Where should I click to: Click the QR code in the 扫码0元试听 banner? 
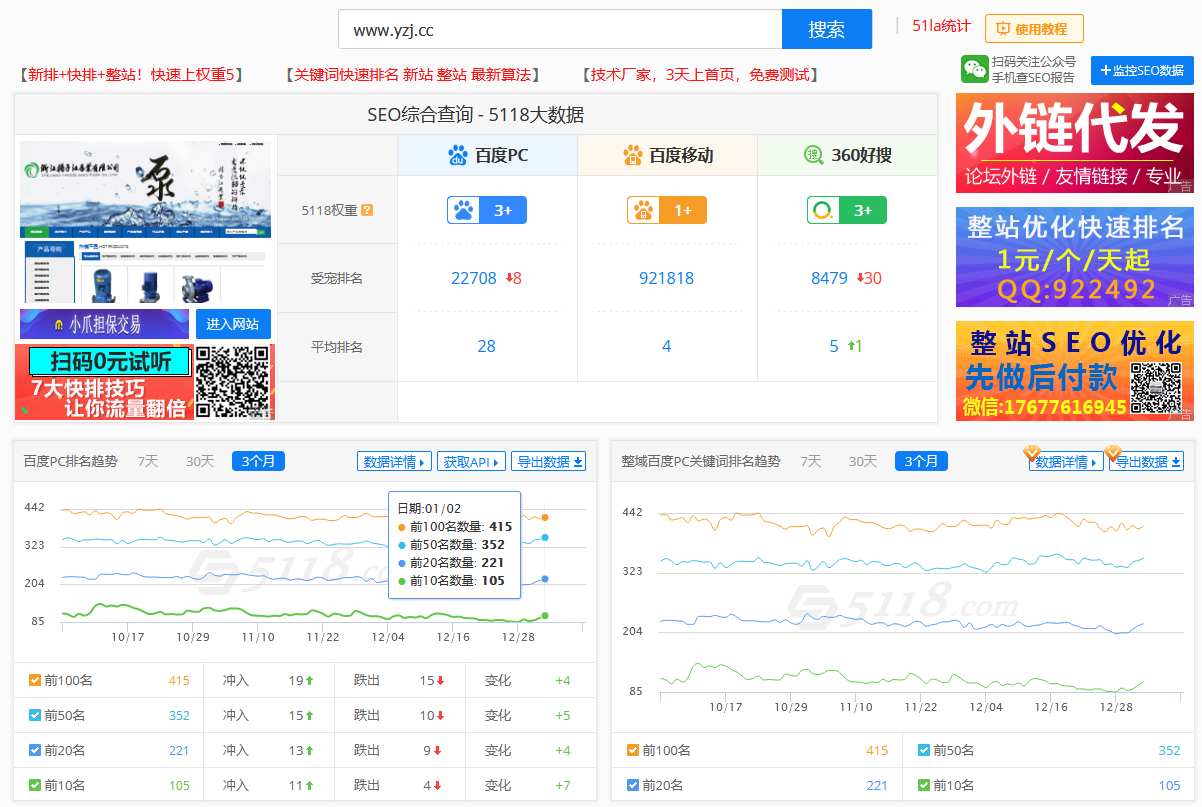[234, 382]
